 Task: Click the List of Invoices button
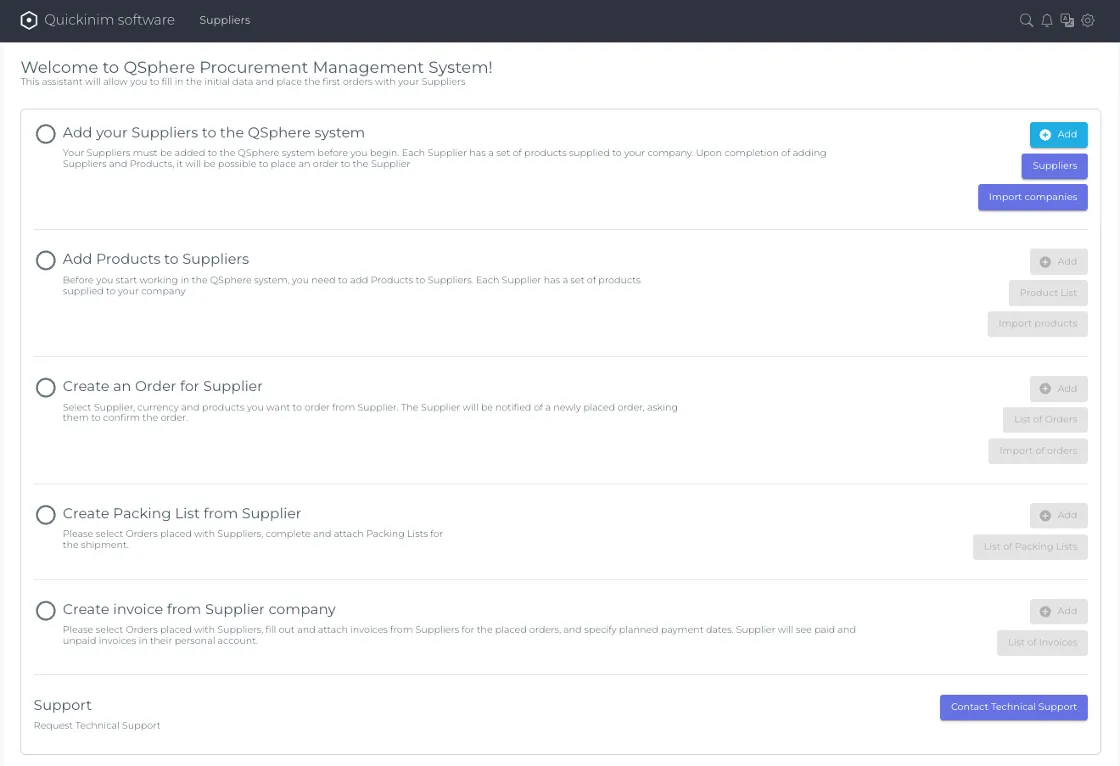[x=1042, y=643]
